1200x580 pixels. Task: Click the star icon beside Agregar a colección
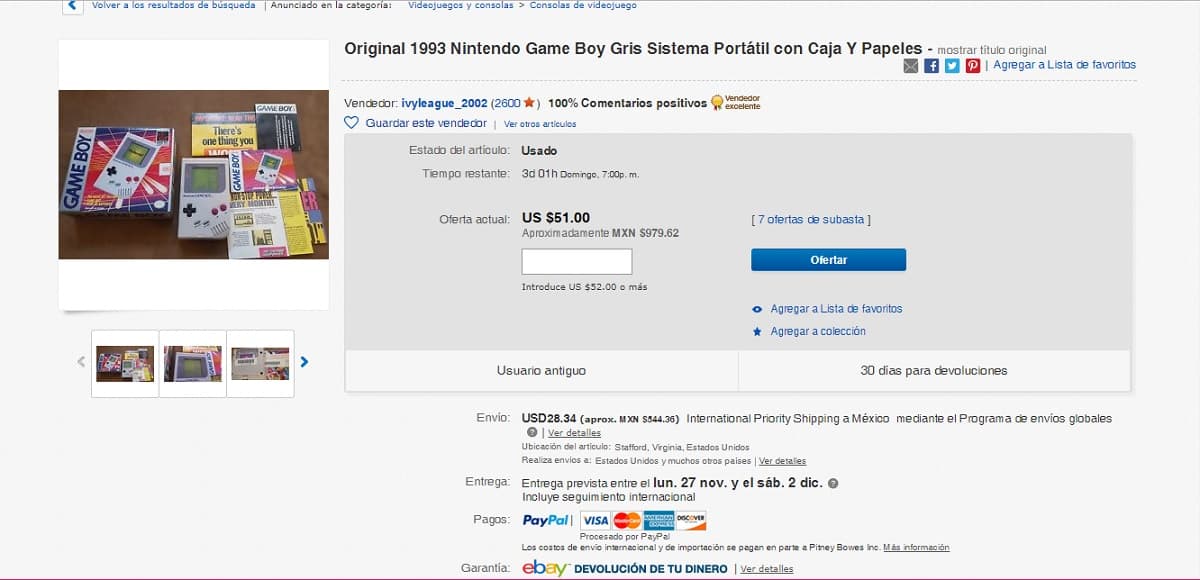coord(757,331)
